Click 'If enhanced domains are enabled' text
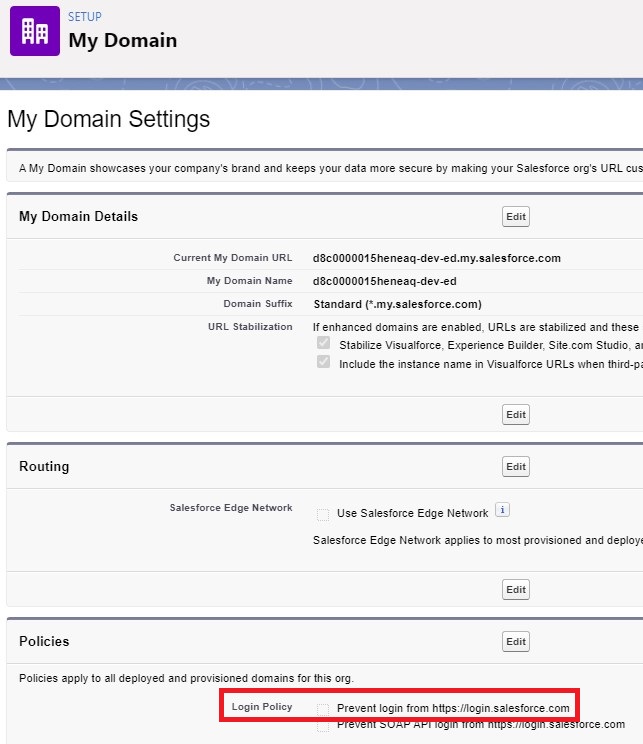The width and height of the screenshot is (643, 744). click(x=477, y=327)
